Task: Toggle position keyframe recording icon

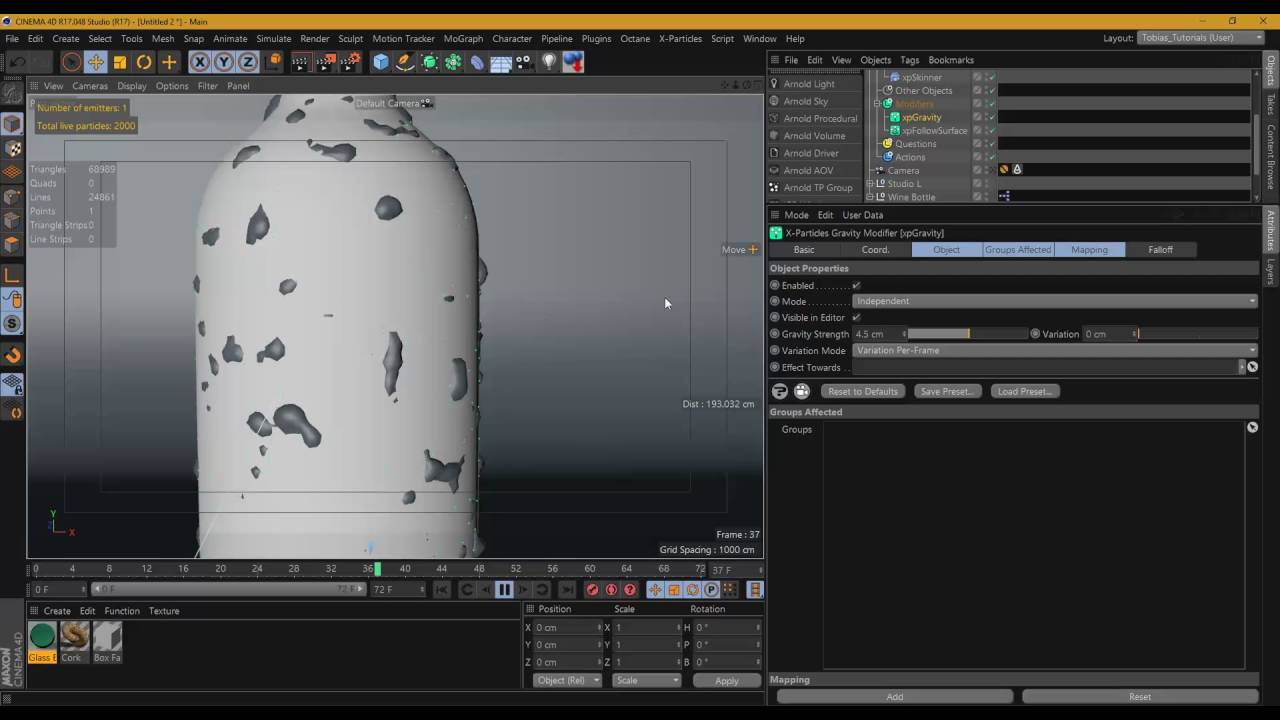Action: [655, 590]
